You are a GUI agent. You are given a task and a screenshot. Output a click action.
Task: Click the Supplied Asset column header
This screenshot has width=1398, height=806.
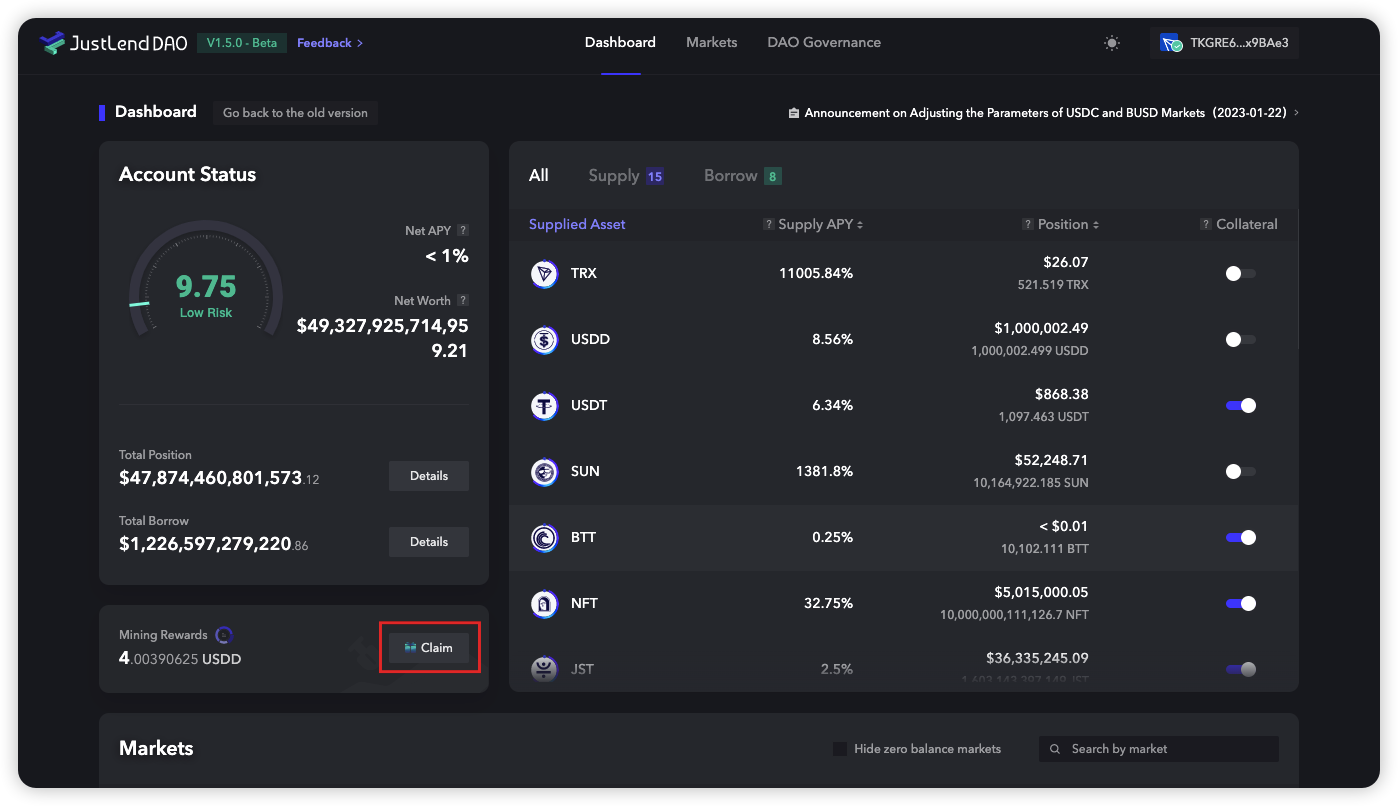click(x=577, y=224)
